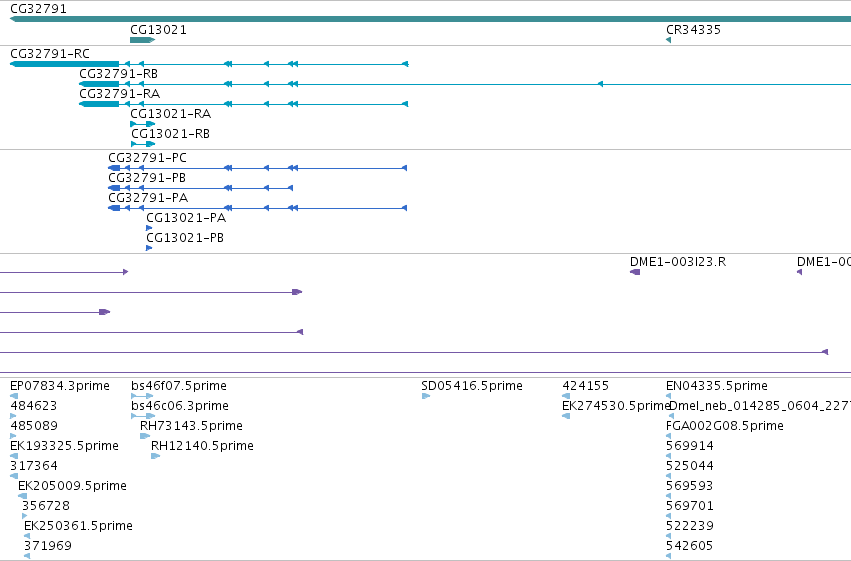Image resolution: width=851 pixels, height=561 pixels.
Task: Select the CG13021 gene arrow glyph
Action: 143,40
